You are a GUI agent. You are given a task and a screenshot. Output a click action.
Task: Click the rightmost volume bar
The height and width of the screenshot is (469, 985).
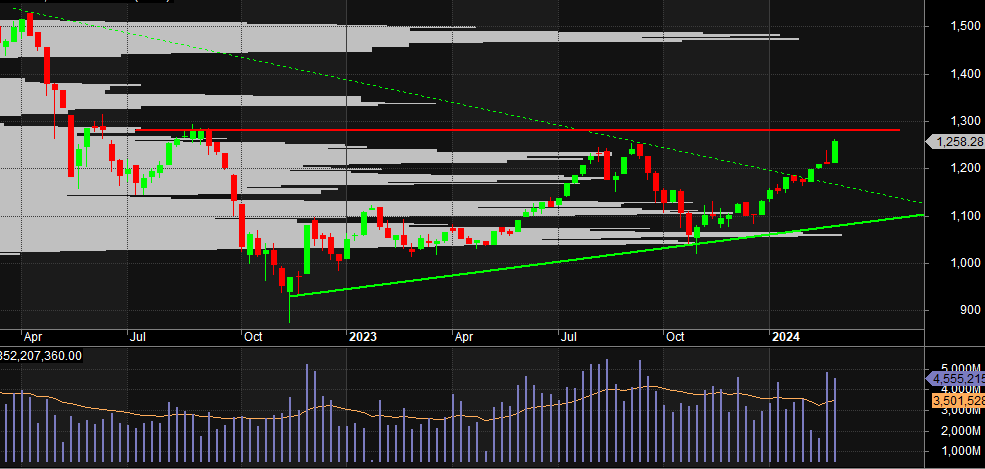835,420
